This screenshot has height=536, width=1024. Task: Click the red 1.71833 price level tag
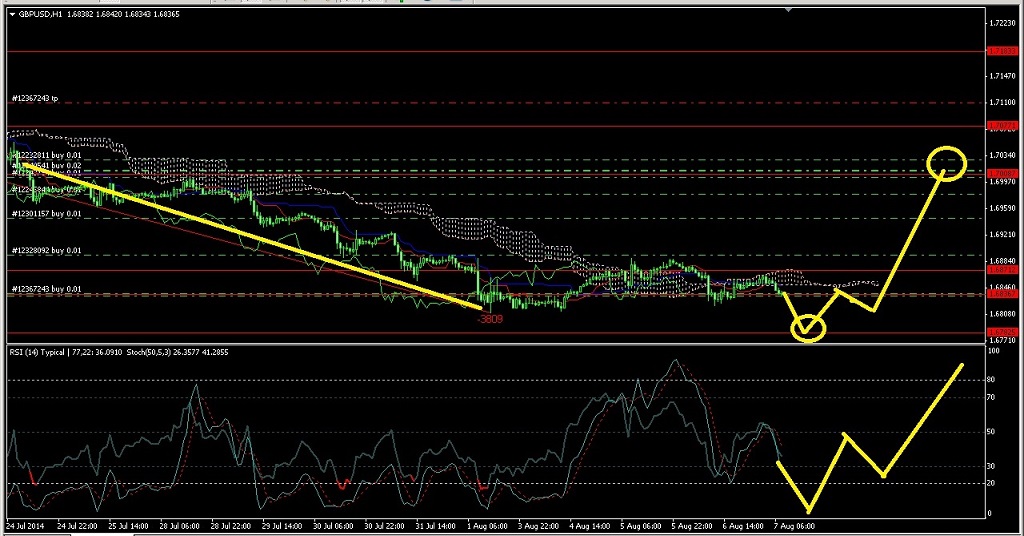coord(1000,50)
